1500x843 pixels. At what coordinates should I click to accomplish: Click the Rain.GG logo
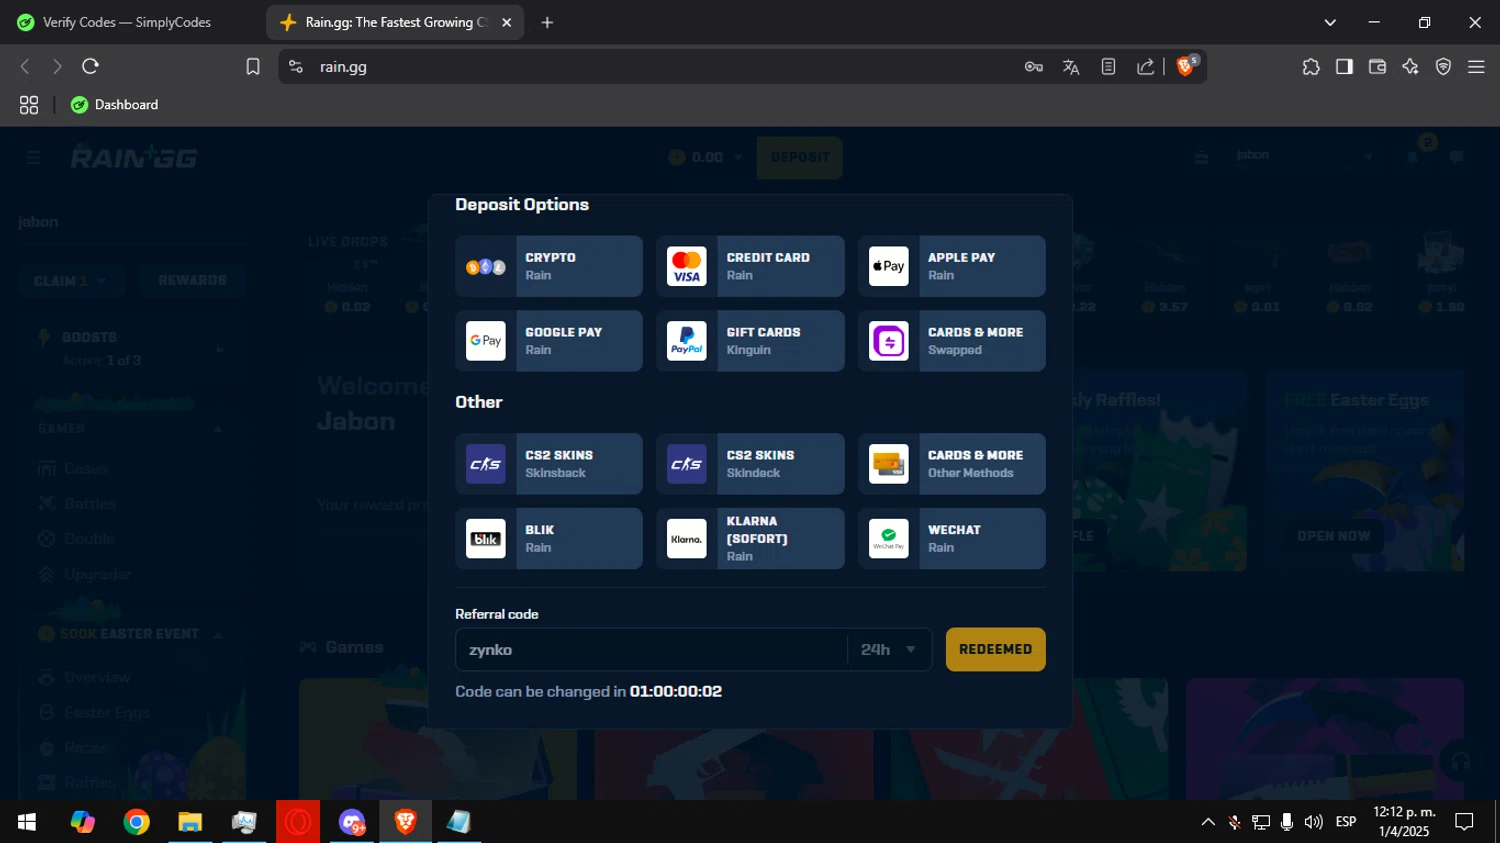pos(134,157)
